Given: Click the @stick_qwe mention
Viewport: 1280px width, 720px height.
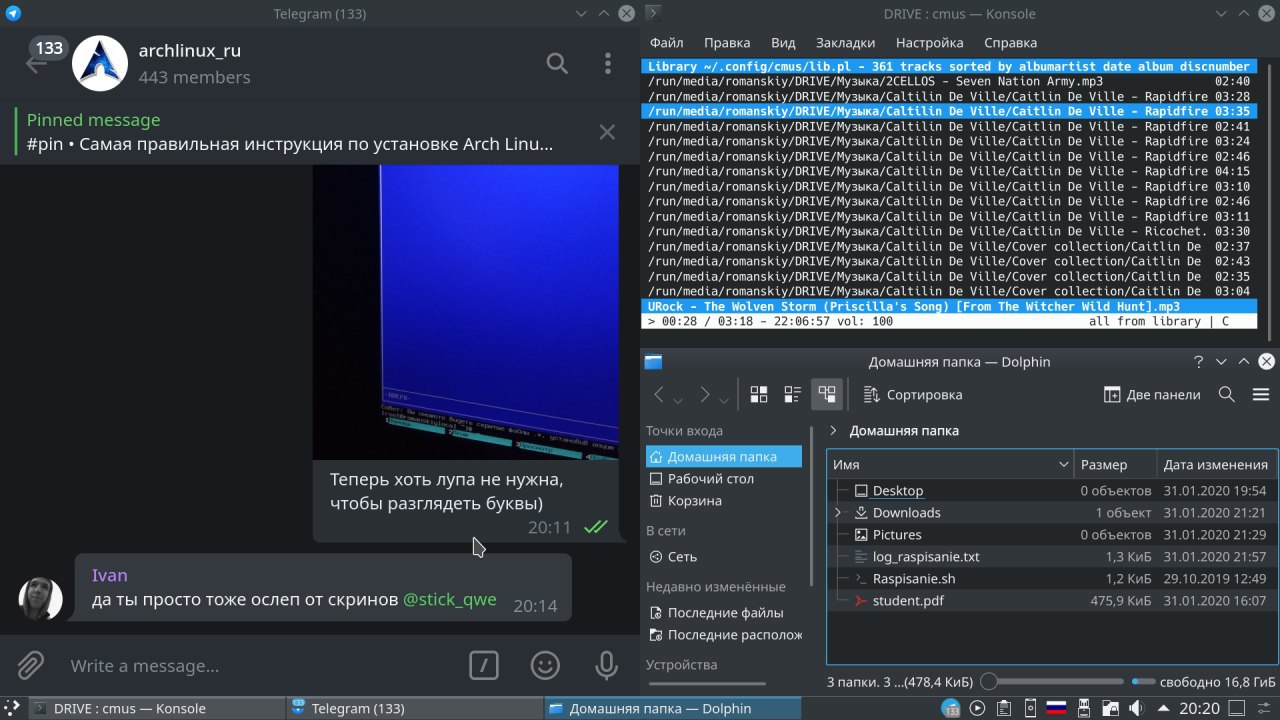Looking at the screenshot, I should click(x=450, y=600).
